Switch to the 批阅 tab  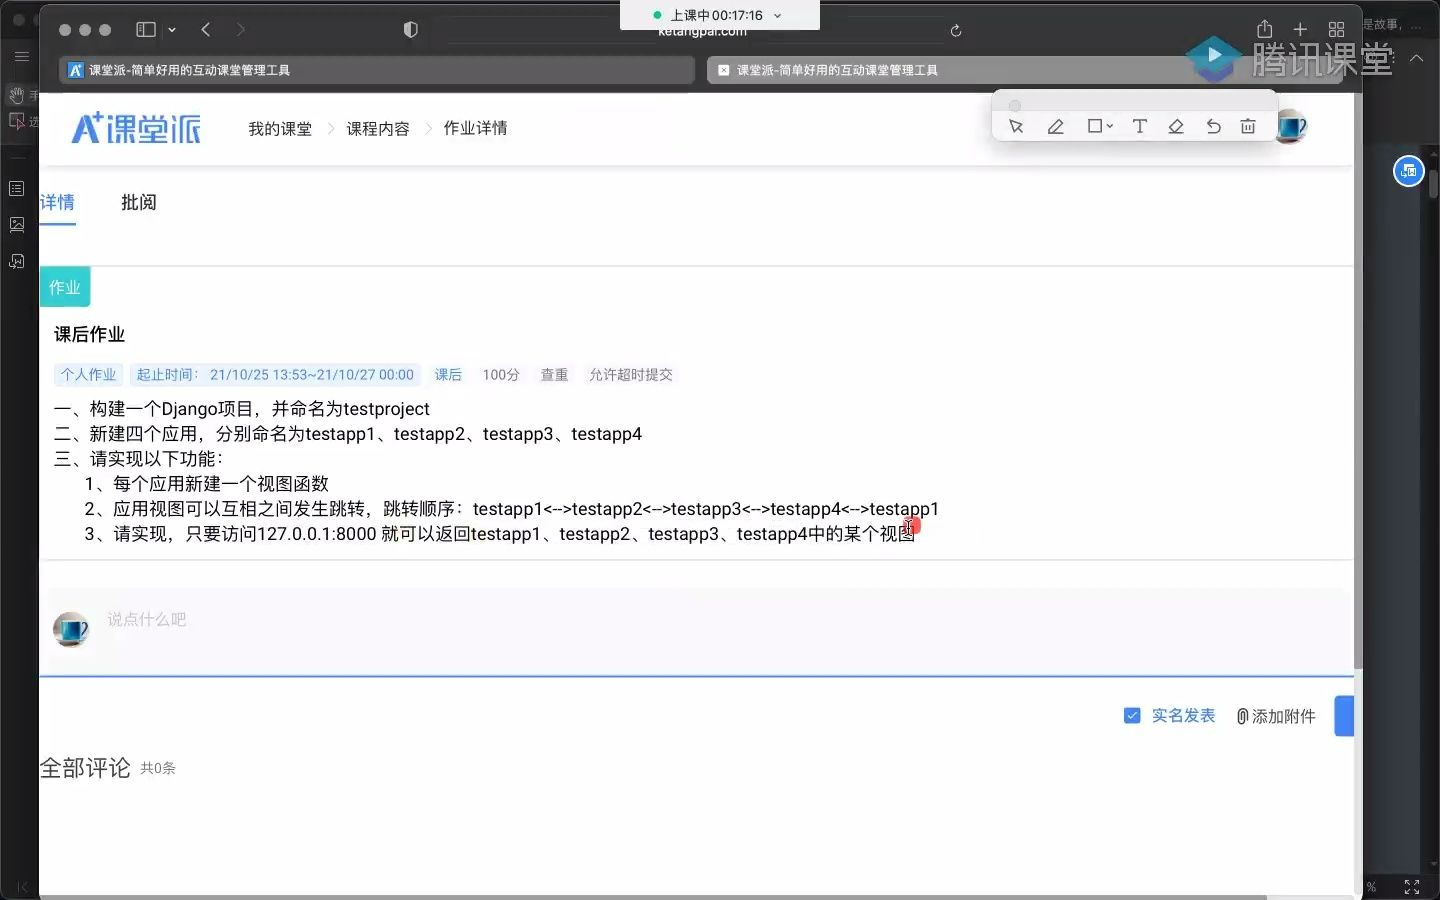point(138,203)
